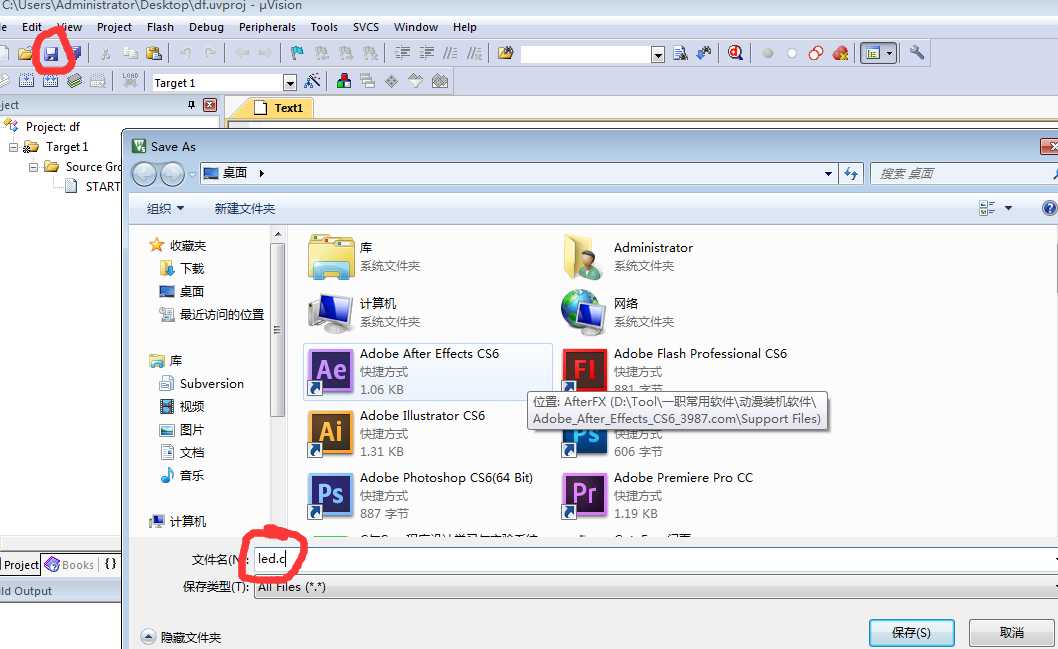Click the 搜索 桌面 search box

[x=964, y=173]
